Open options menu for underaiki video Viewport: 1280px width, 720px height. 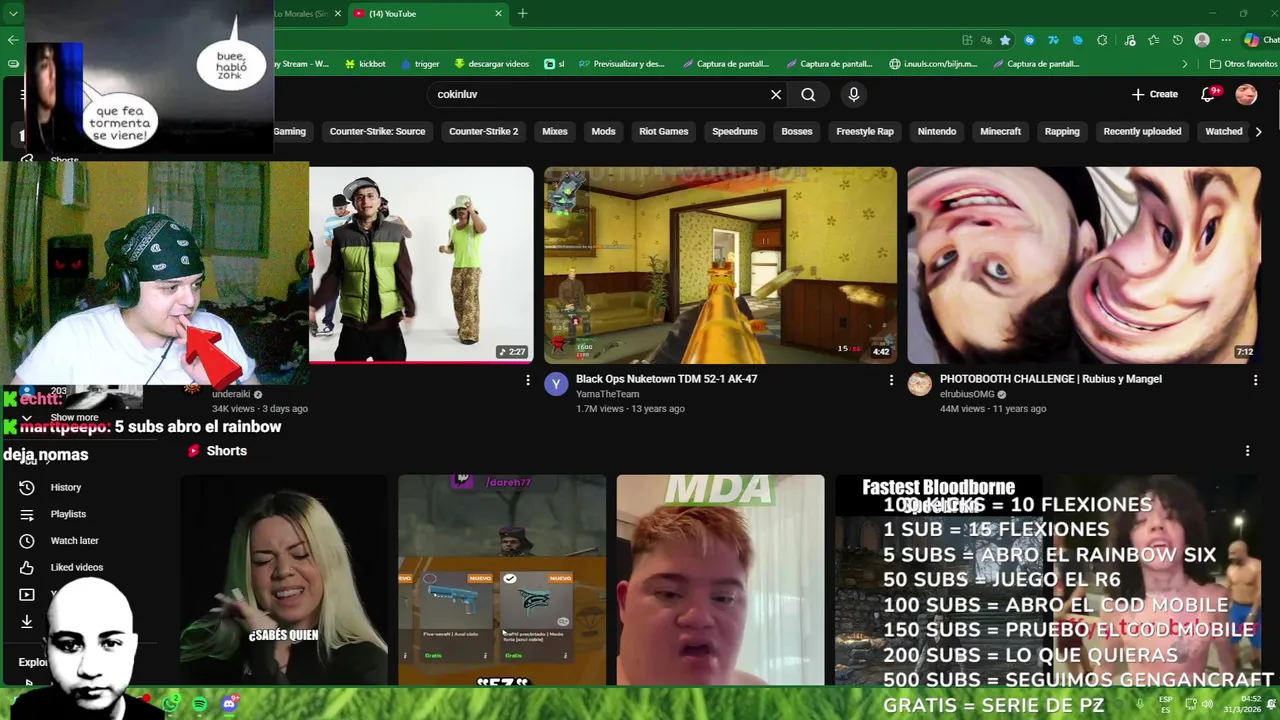527,380
